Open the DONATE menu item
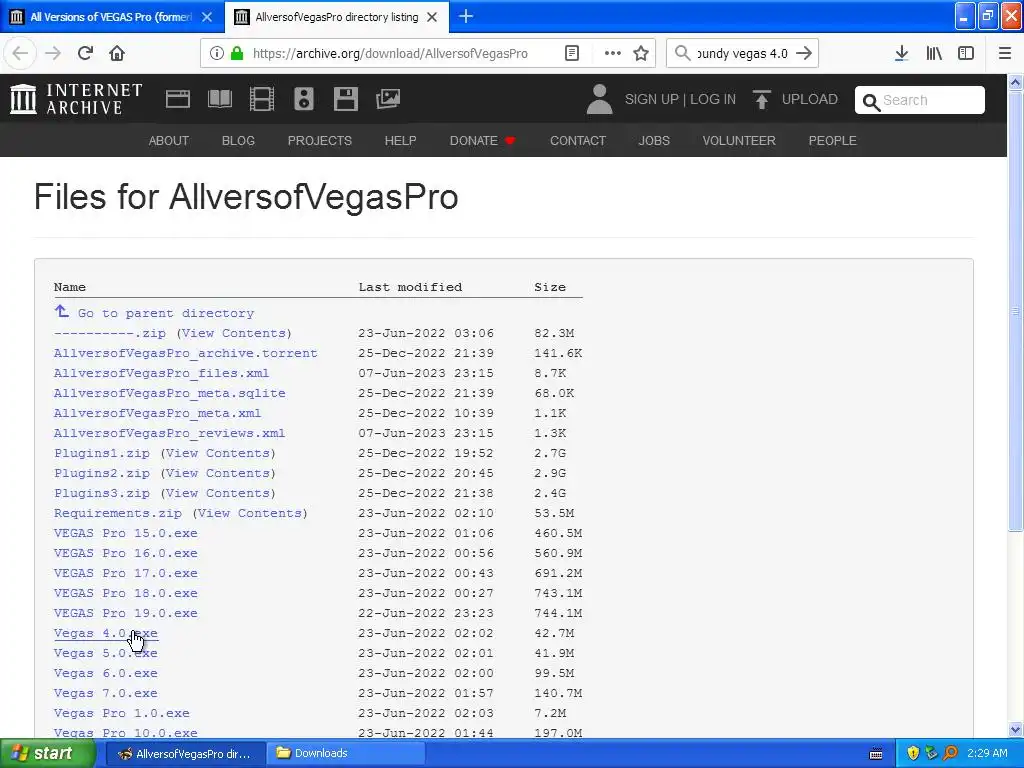 tap(483, 140)
